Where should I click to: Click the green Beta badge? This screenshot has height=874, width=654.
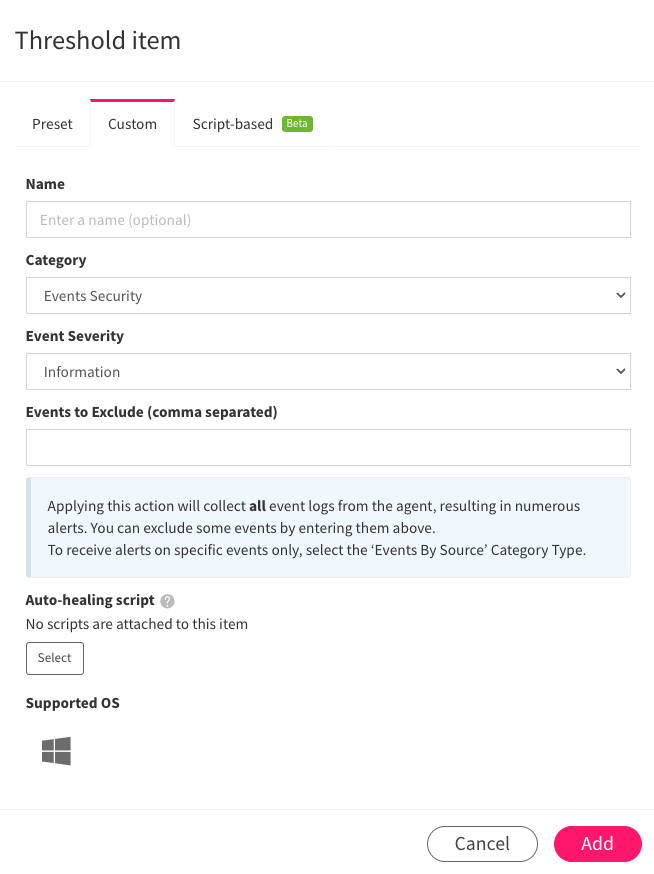[297, 124]
